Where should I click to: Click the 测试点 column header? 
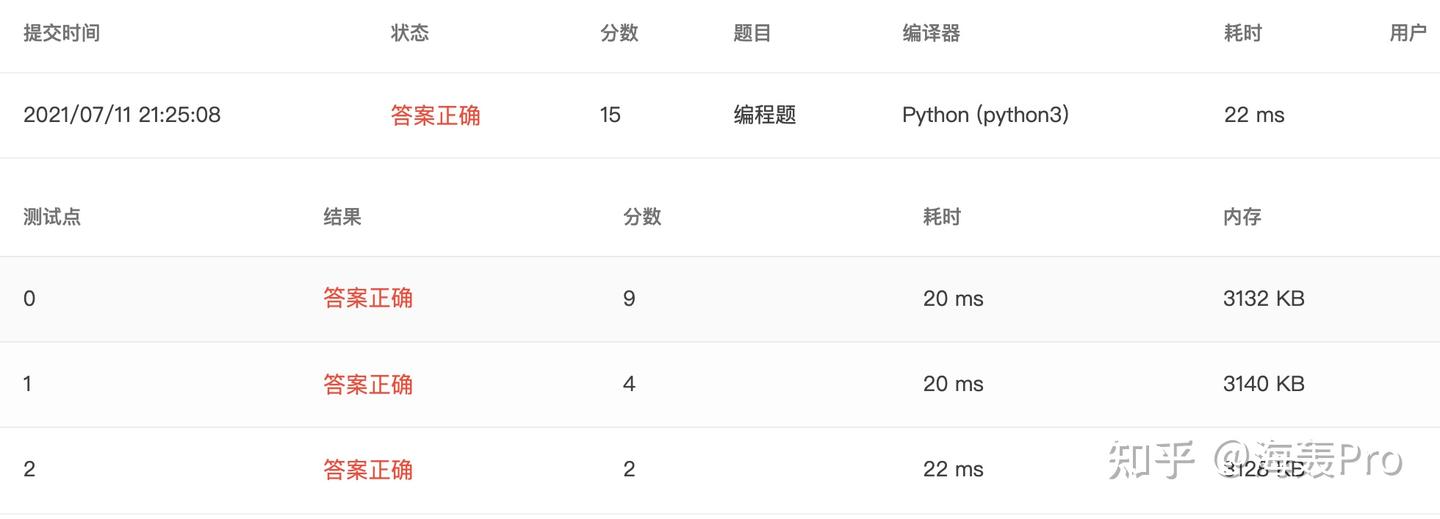point(52,217)
